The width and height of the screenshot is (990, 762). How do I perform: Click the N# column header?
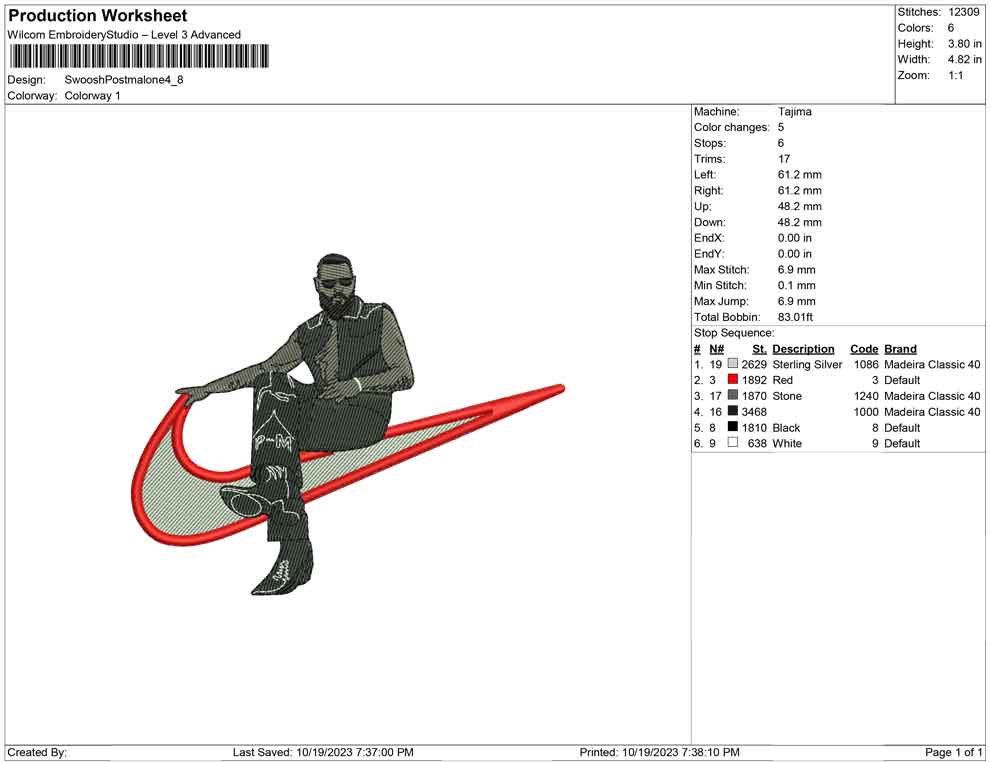coord(716,349)
